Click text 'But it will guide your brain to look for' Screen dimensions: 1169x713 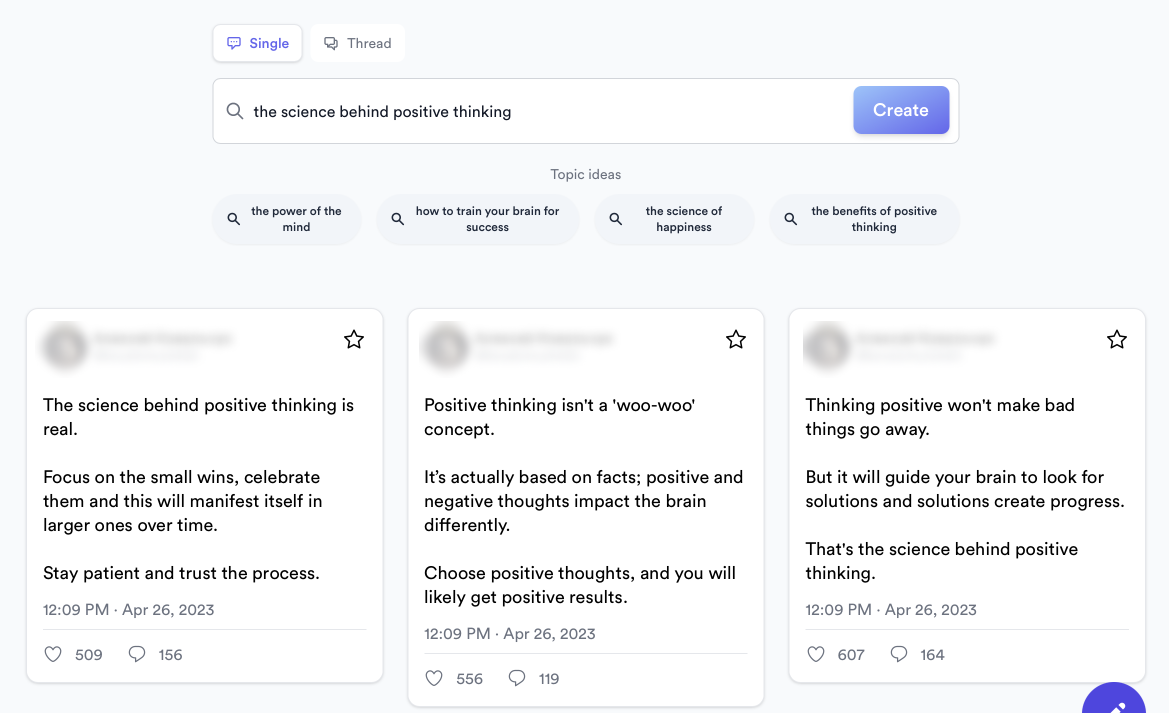click(x=954, y=477)
